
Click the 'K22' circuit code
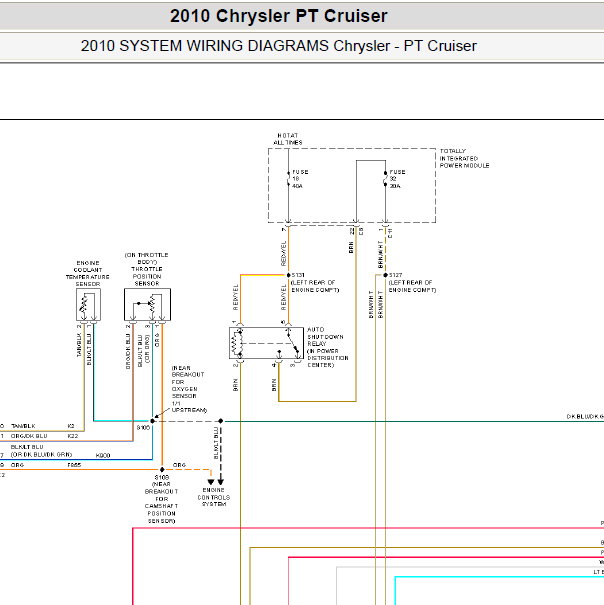click(73, 436)
